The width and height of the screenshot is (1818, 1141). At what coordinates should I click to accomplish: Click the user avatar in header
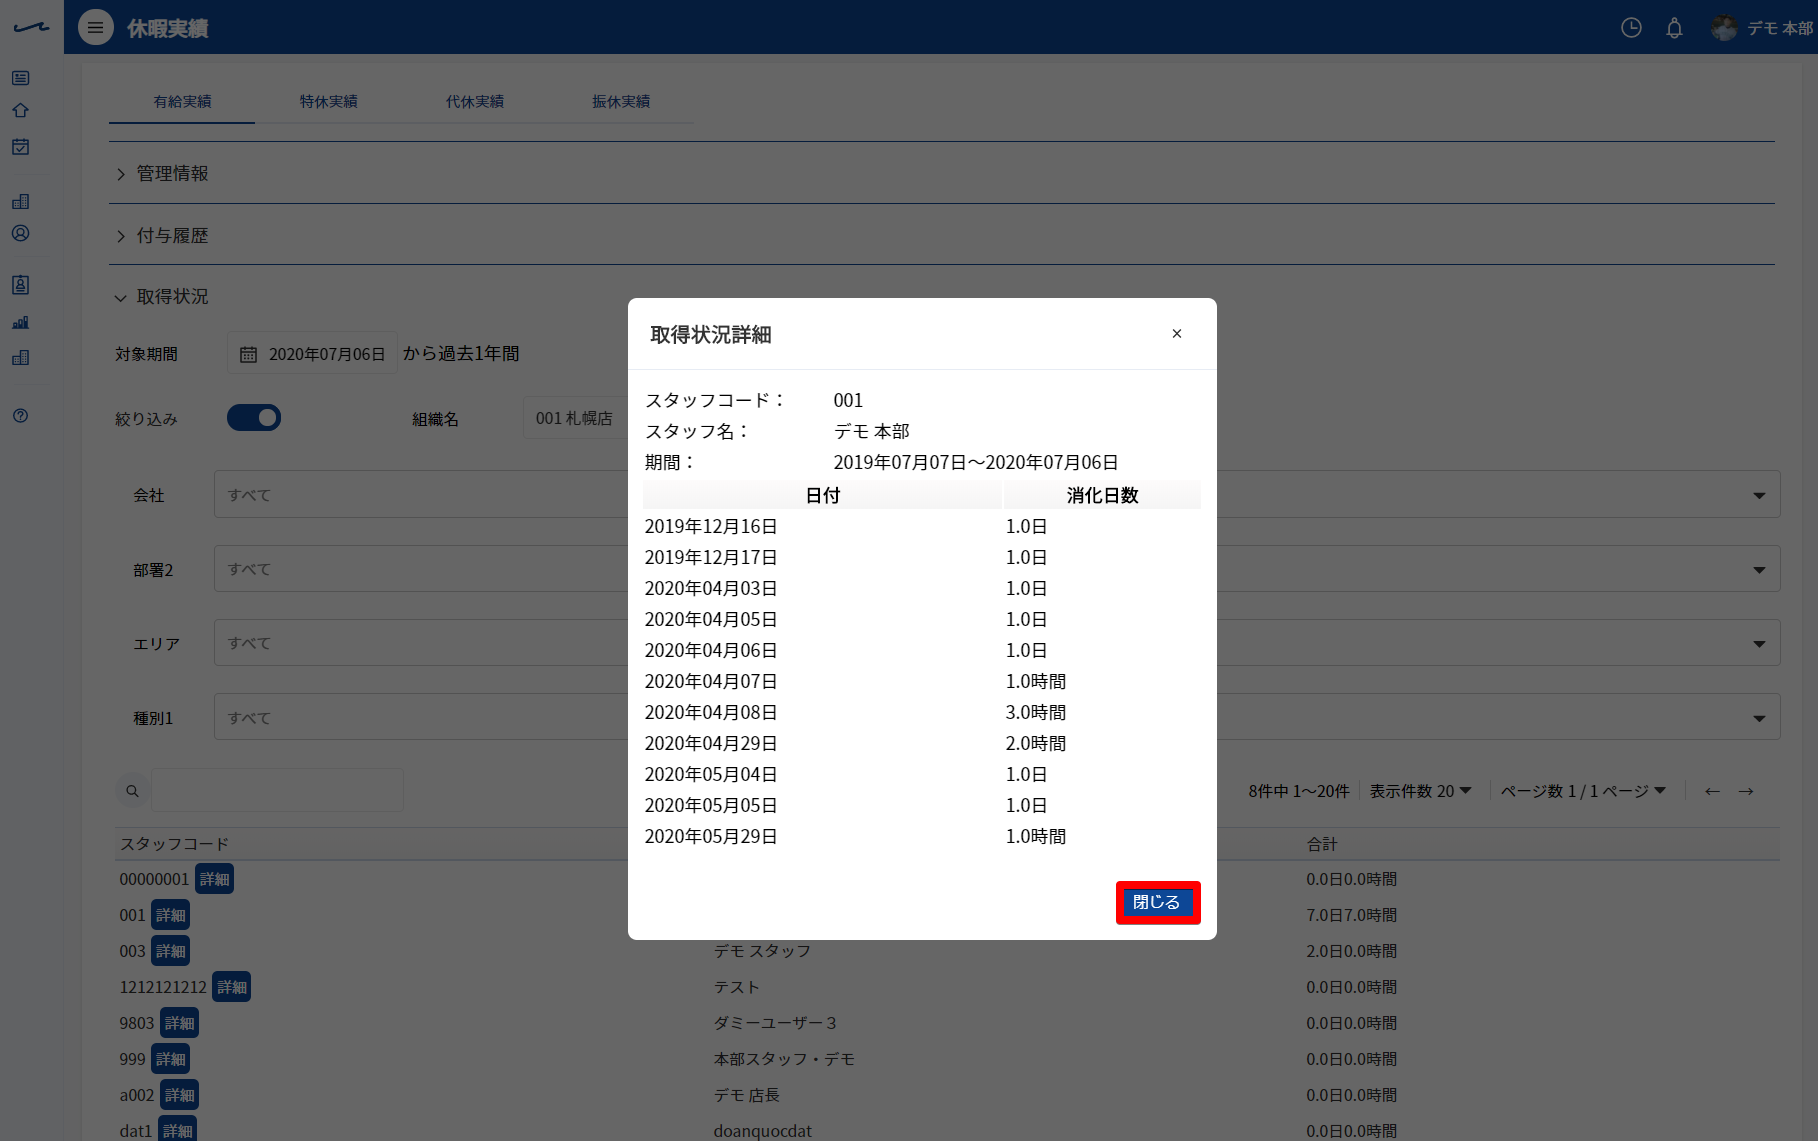pyautogui.click(x=1724, y=28)
